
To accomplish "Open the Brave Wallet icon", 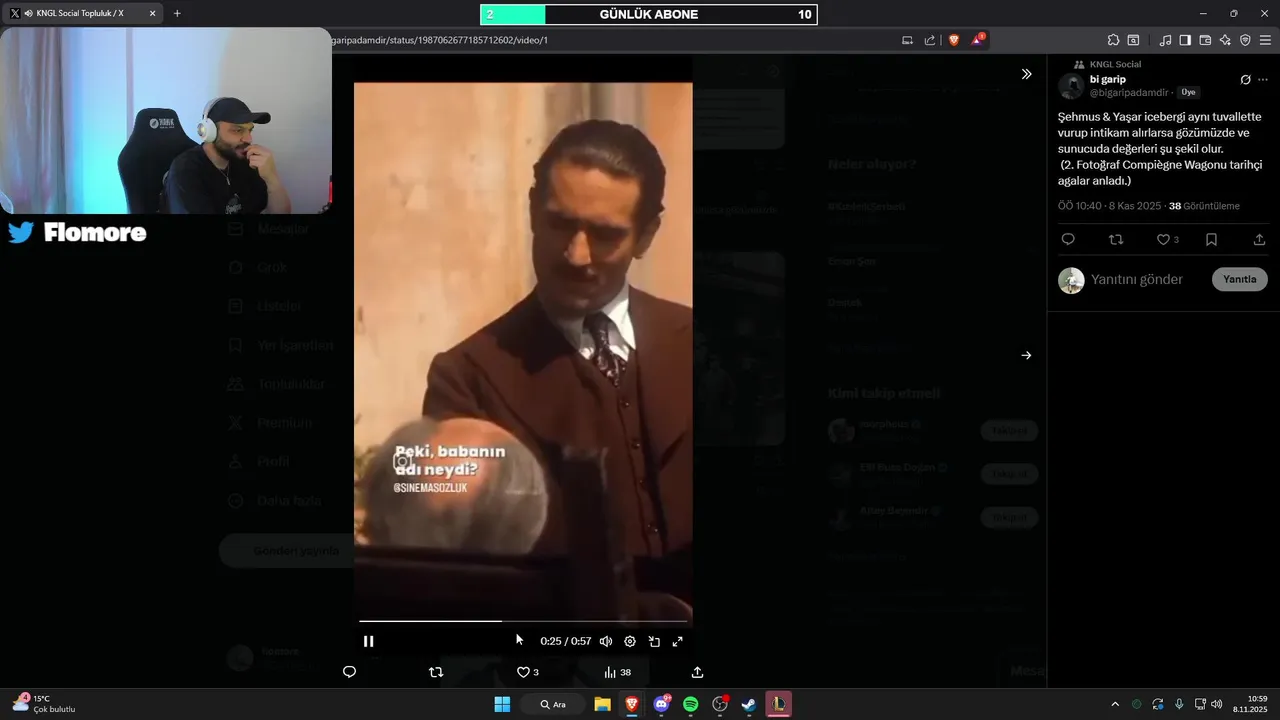I will pos(1205,40).
